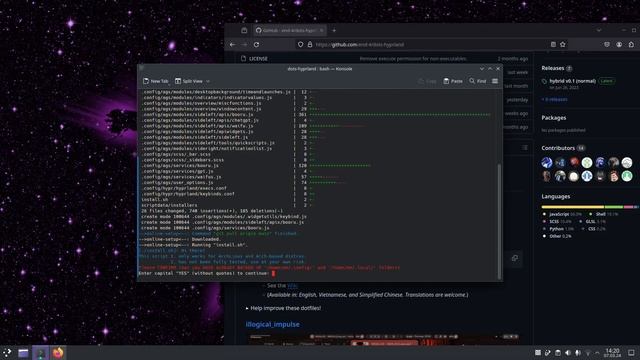Open the Split View dropdown arrow
The image size is (640, 360).
(x=208, y=81)
